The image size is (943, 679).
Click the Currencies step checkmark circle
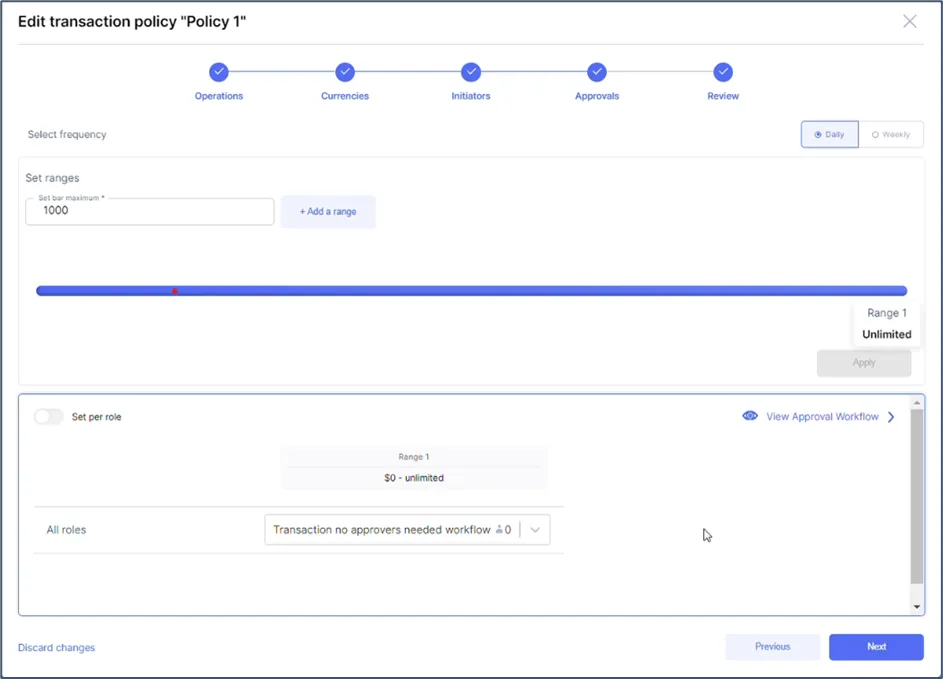coord(345,72)
